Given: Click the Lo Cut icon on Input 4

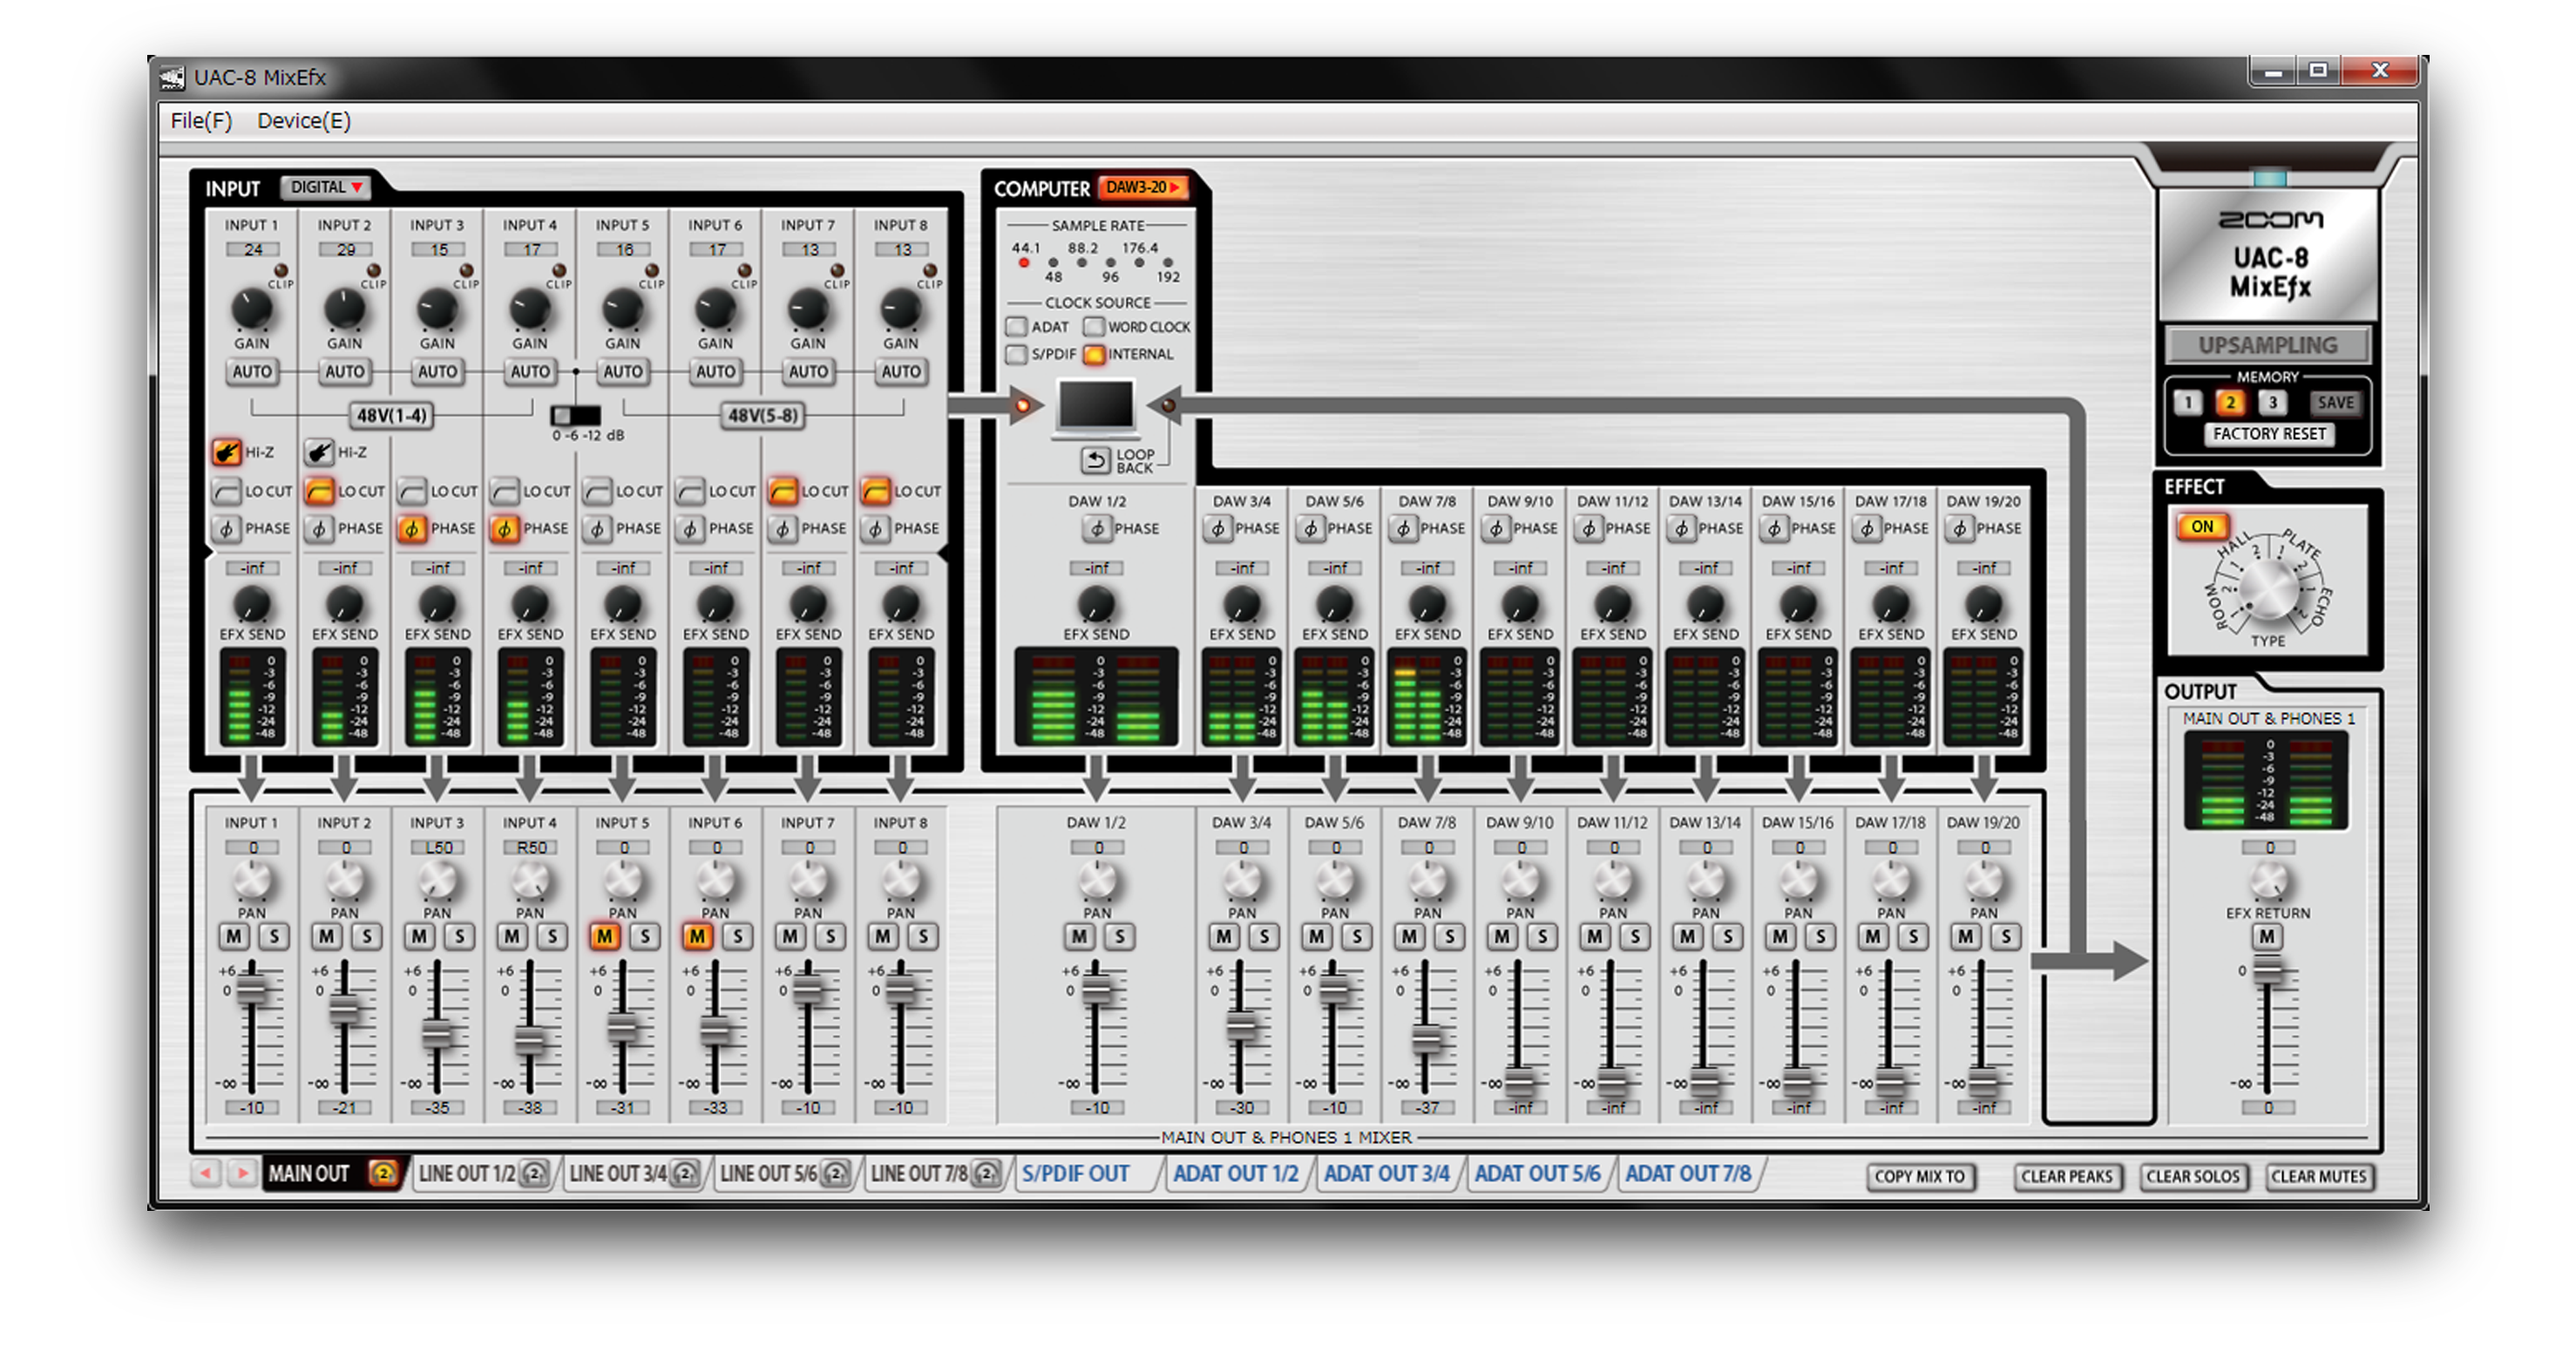Looking at the screenshot, I should [x=505, y=491].
